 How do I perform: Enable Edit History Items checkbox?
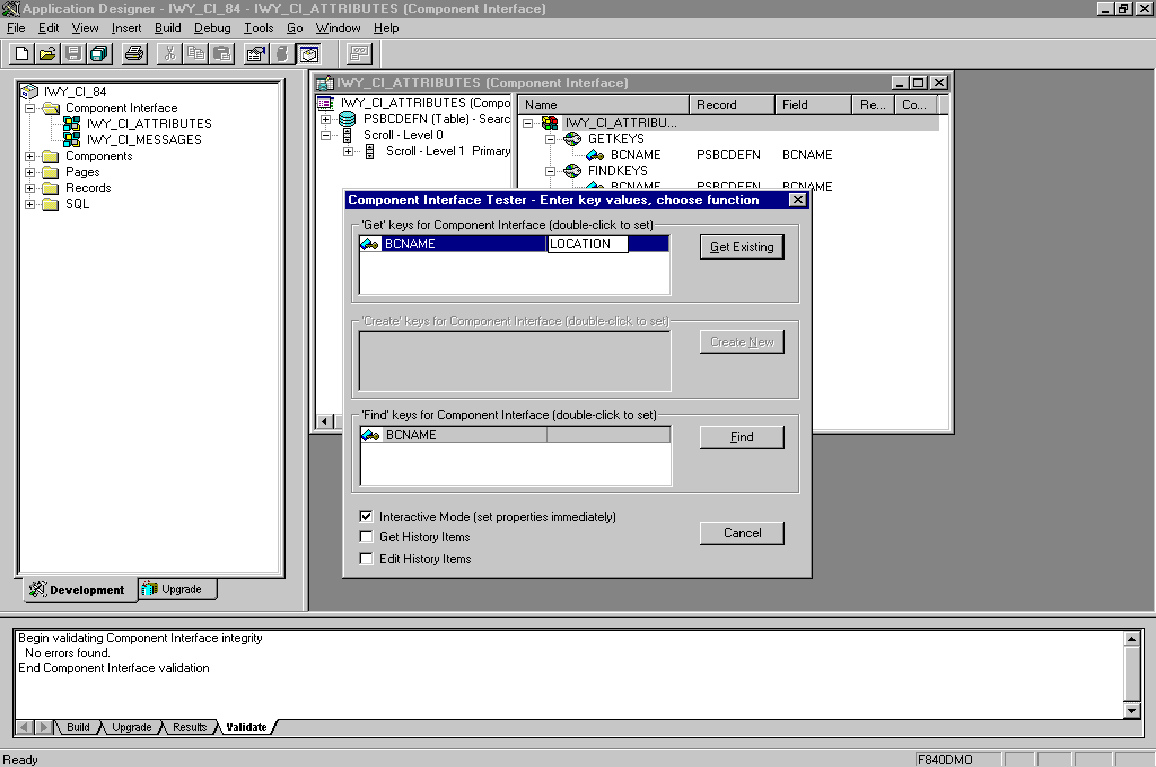366,558
